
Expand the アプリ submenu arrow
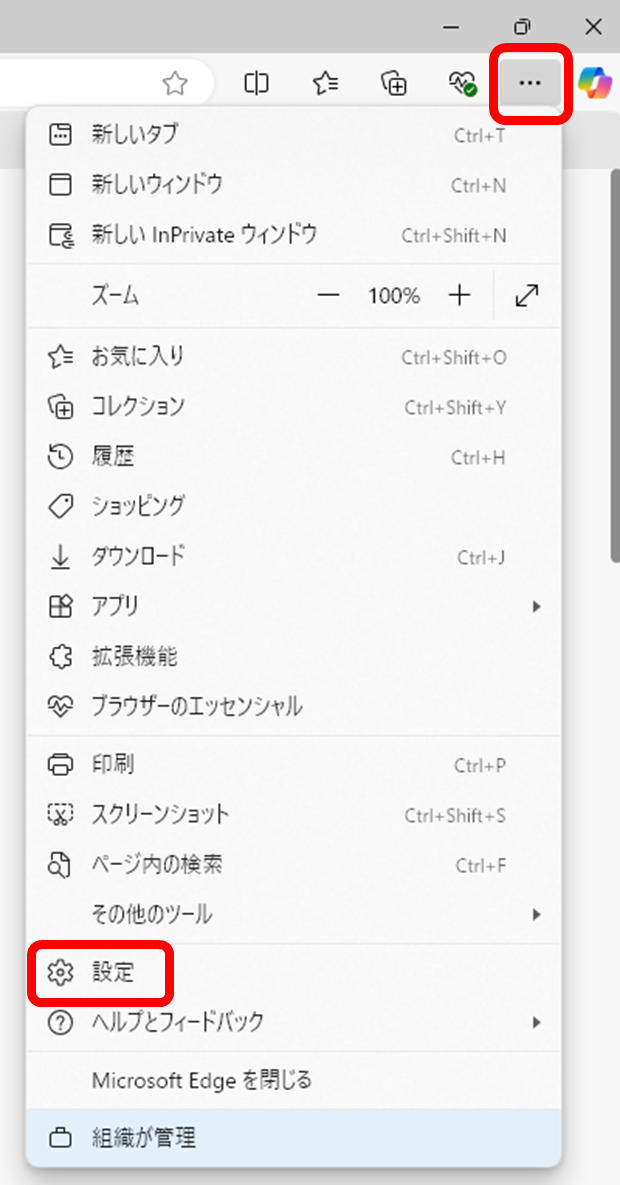(x=536, y=606)
